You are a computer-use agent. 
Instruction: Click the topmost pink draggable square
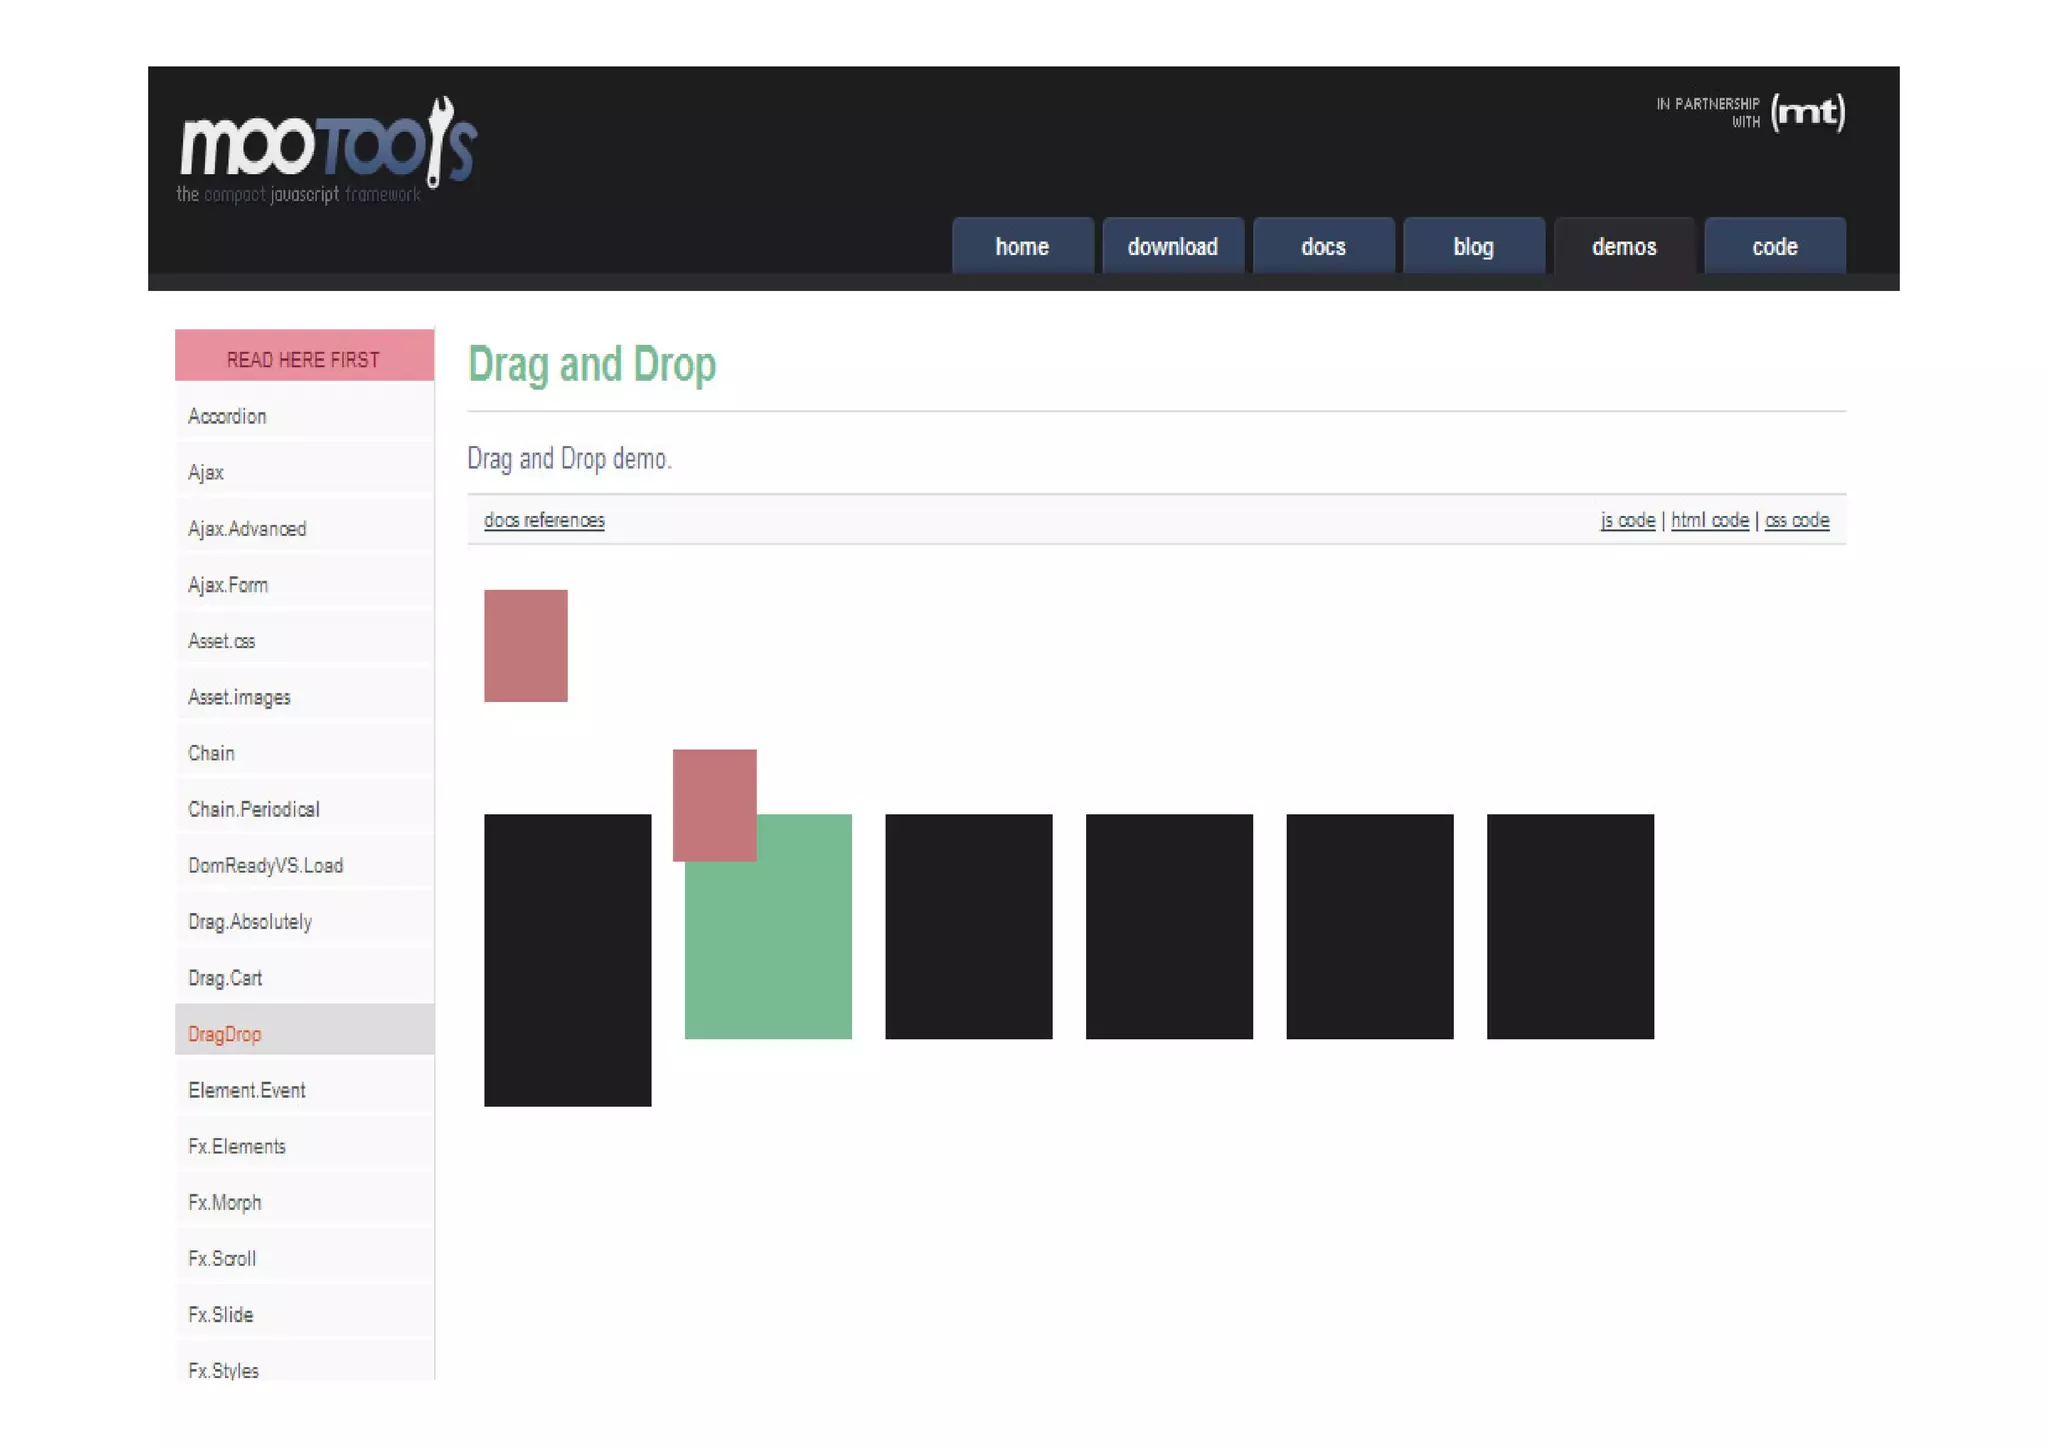coord(525,645)
